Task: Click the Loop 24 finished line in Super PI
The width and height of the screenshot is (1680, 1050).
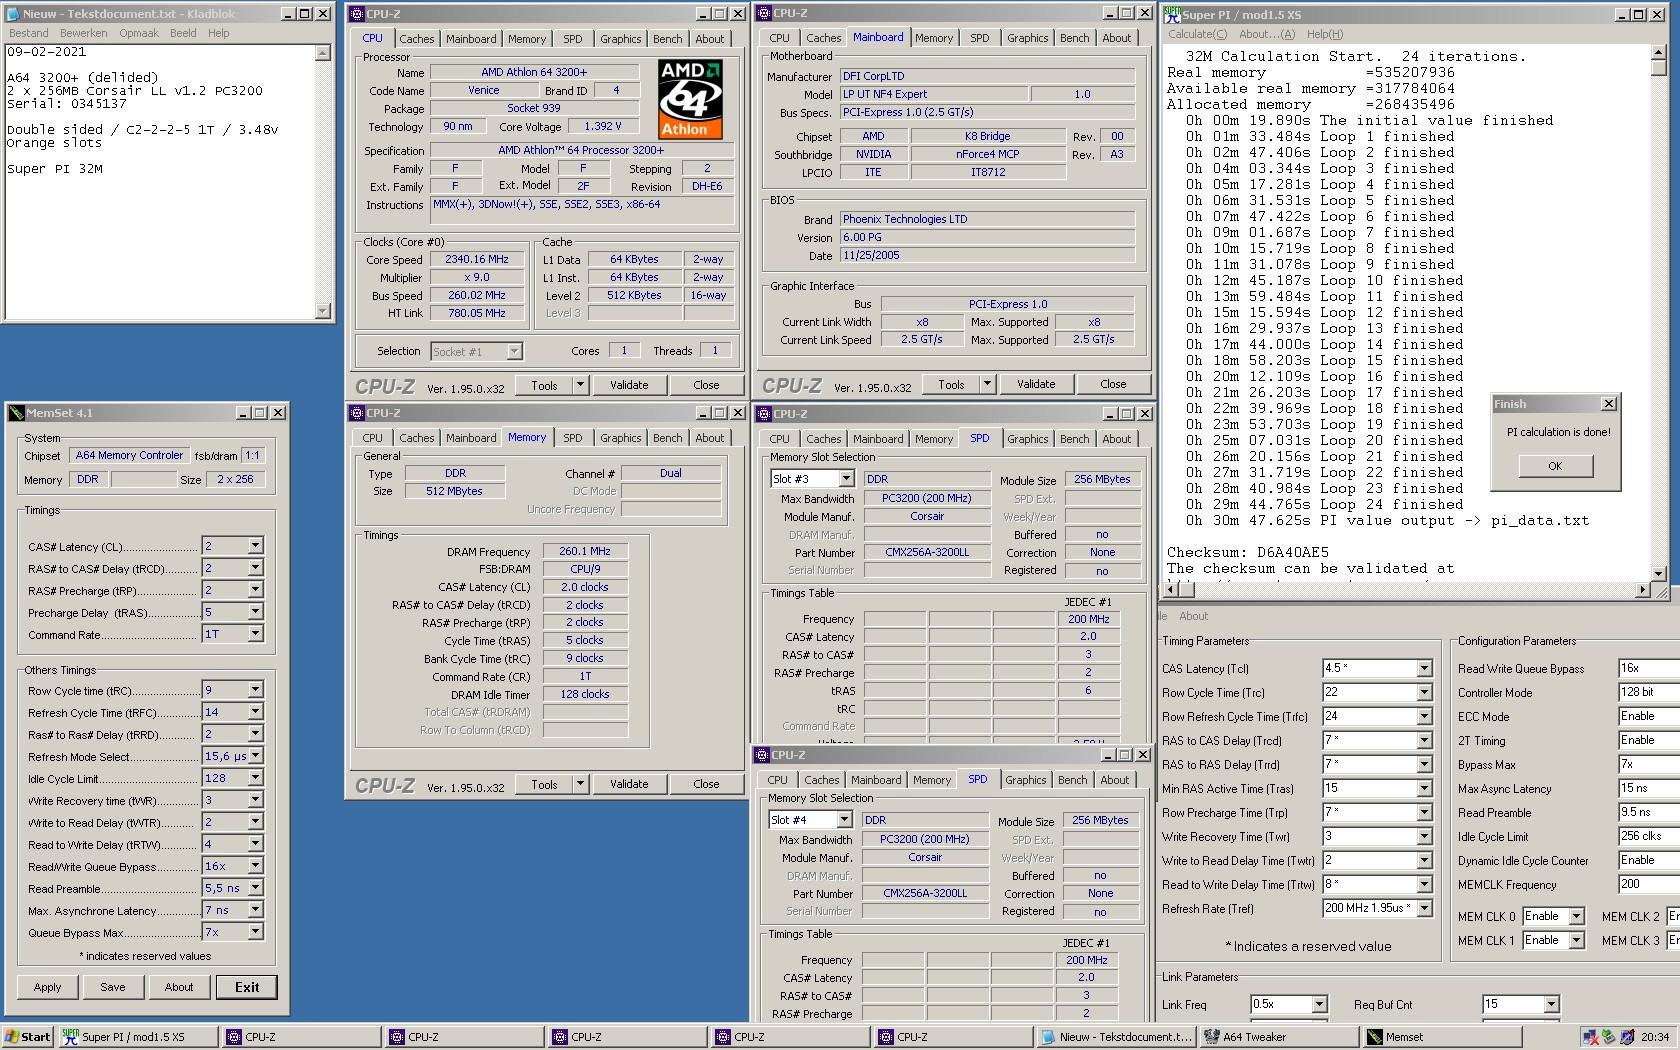Action: (x=1324, y=504)
